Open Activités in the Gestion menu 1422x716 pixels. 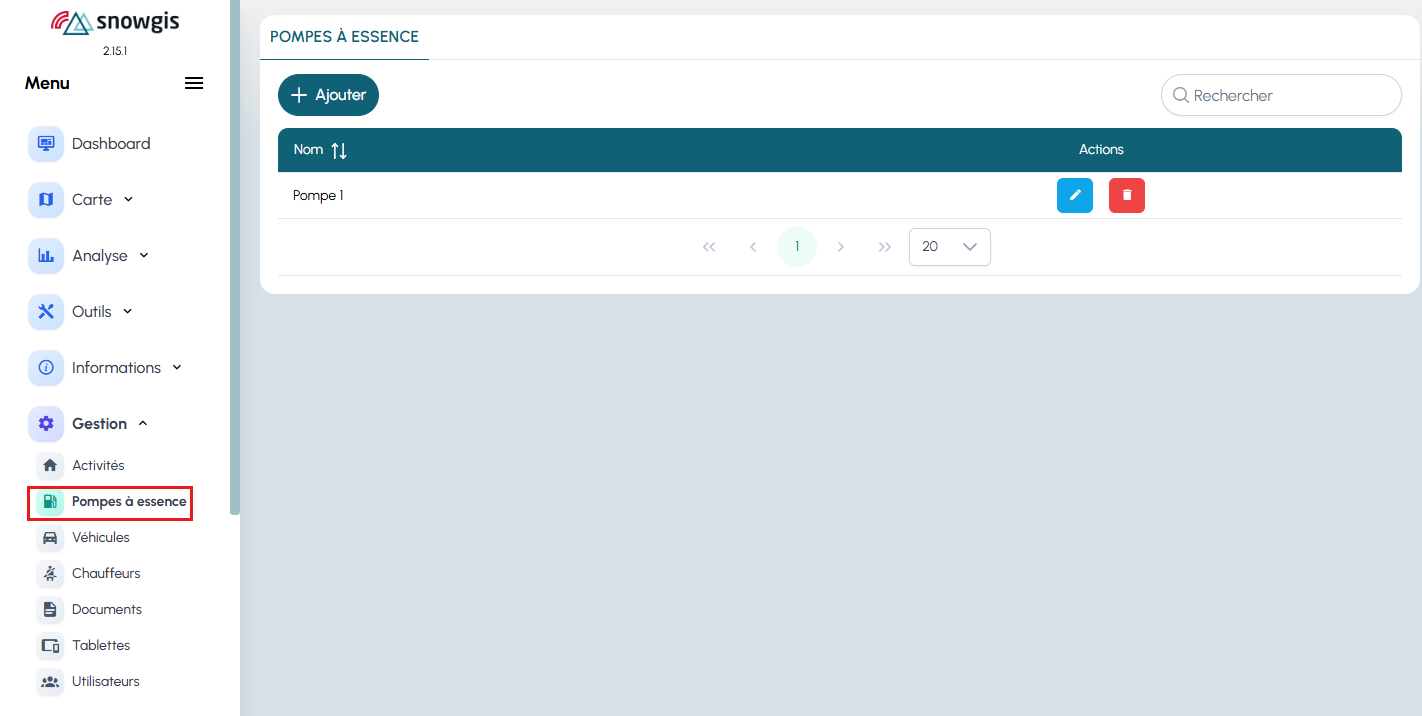(98, 466)
